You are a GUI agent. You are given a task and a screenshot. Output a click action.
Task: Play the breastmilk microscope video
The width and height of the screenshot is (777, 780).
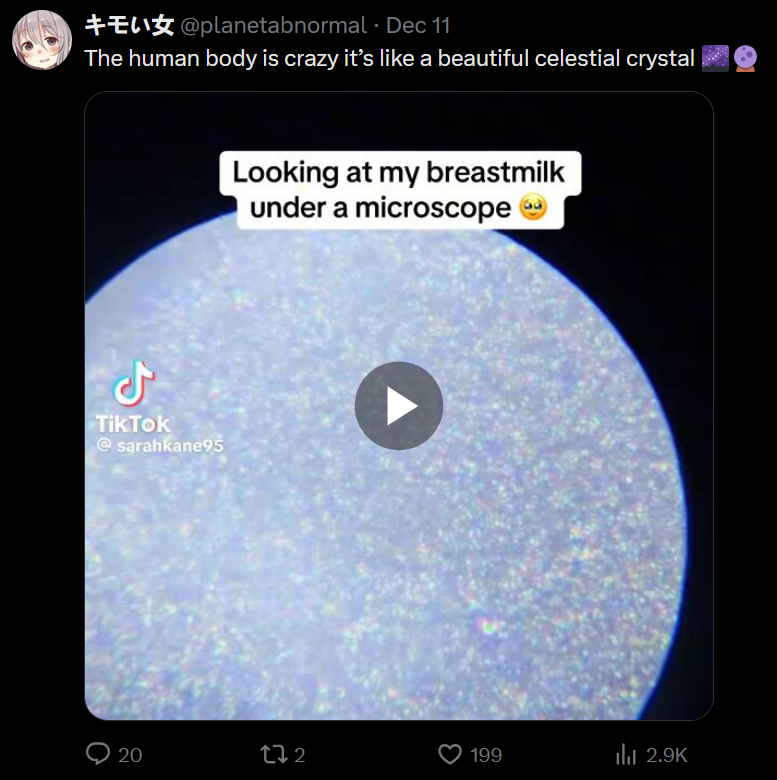398,405
